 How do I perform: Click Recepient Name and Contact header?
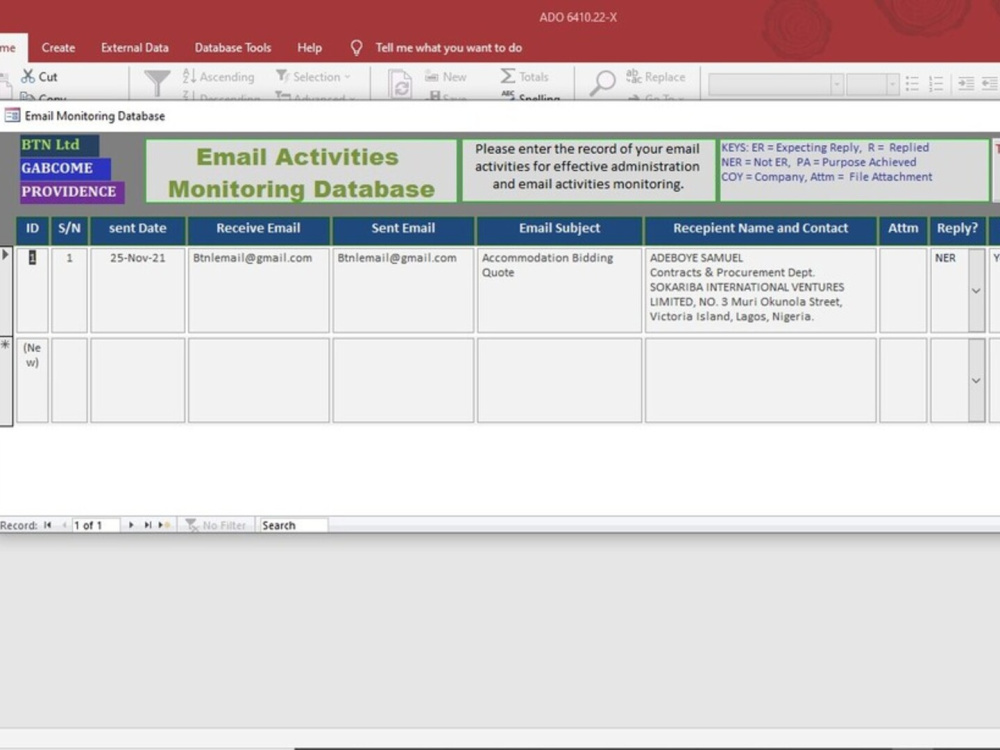[760, 229]
